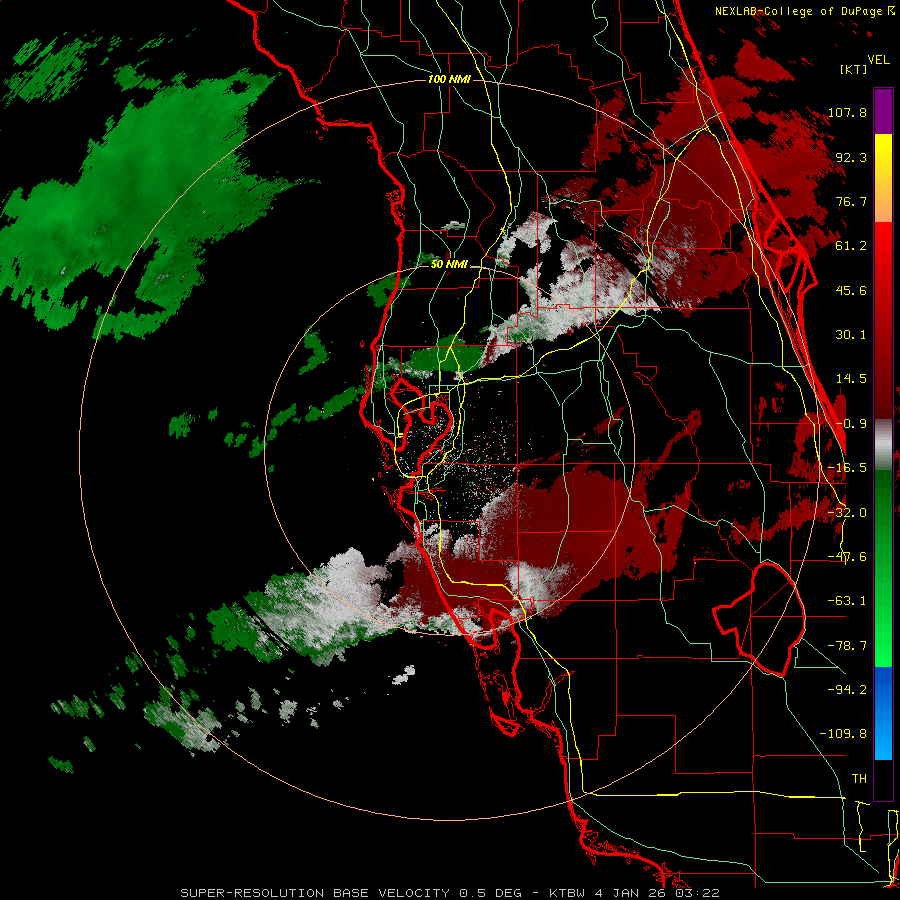Click the -32.0 value on velocity scale
Screen dimensions: 900x900
(x=848, y=513)
